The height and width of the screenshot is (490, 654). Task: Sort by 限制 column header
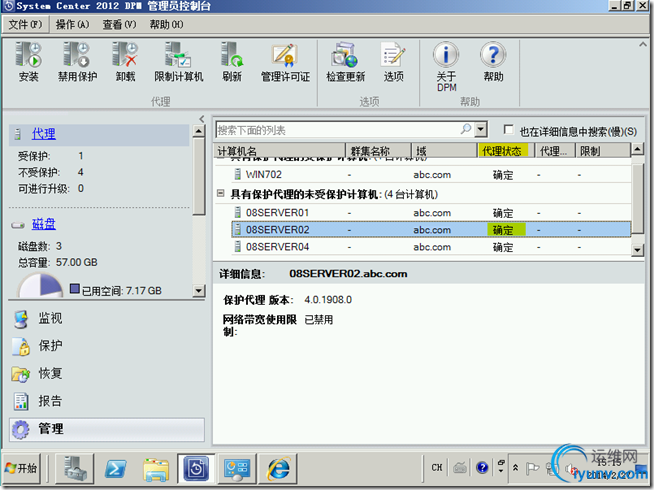coord(603,151)
